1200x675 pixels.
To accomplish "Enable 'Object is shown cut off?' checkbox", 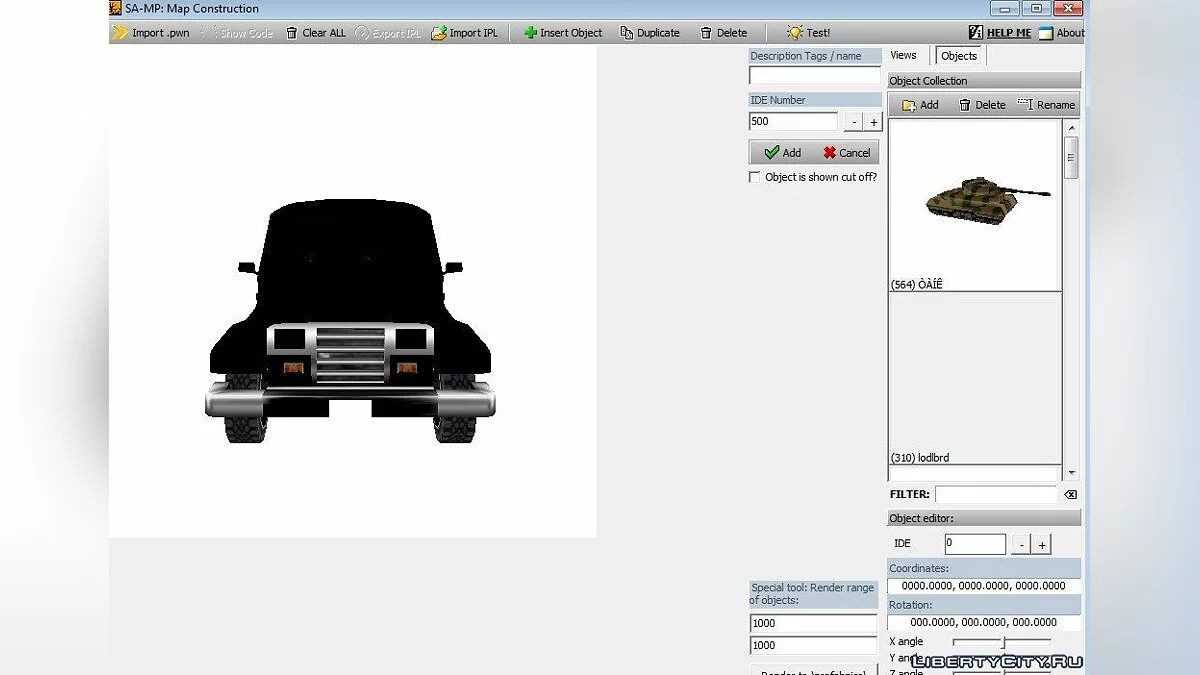I will tap(755, 177).
